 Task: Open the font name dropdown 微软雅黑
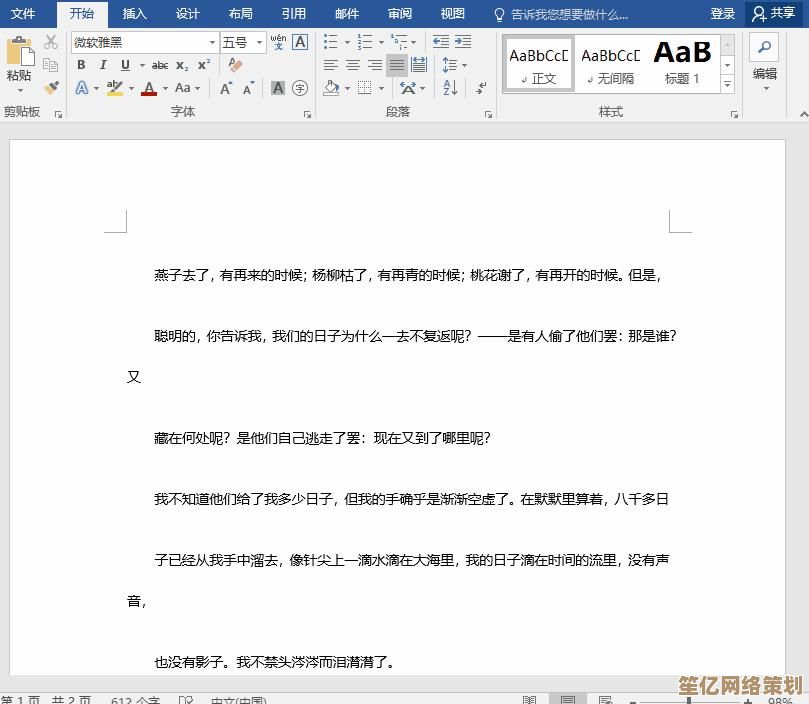pos(213,42)
